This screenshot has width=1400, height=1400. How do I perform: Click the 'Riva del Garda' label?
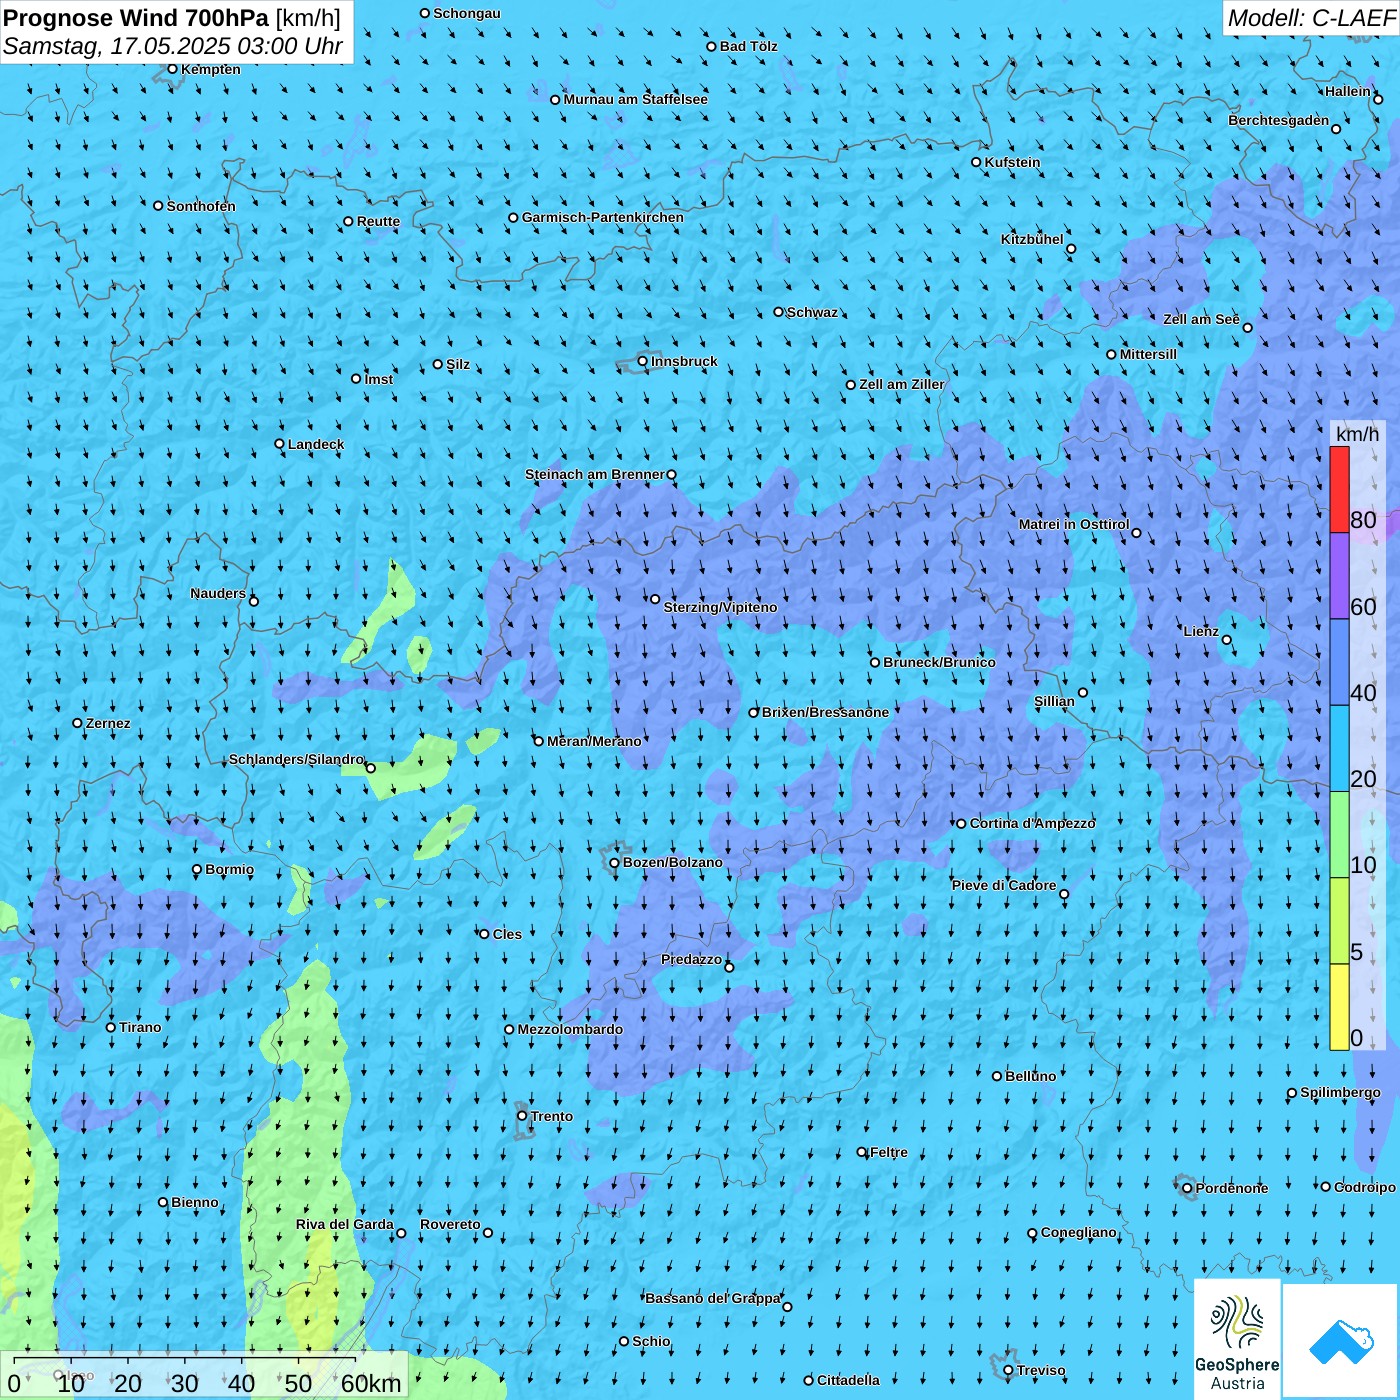345,1224
